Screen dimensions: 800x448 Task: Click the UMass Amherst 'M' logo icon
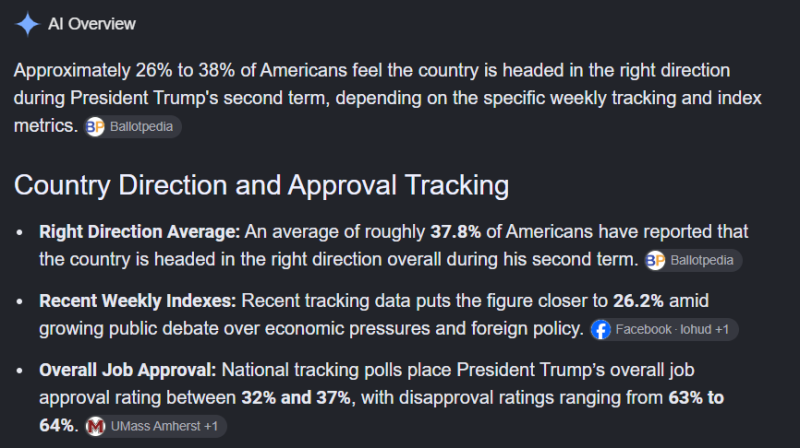click(x=95, y=426)
